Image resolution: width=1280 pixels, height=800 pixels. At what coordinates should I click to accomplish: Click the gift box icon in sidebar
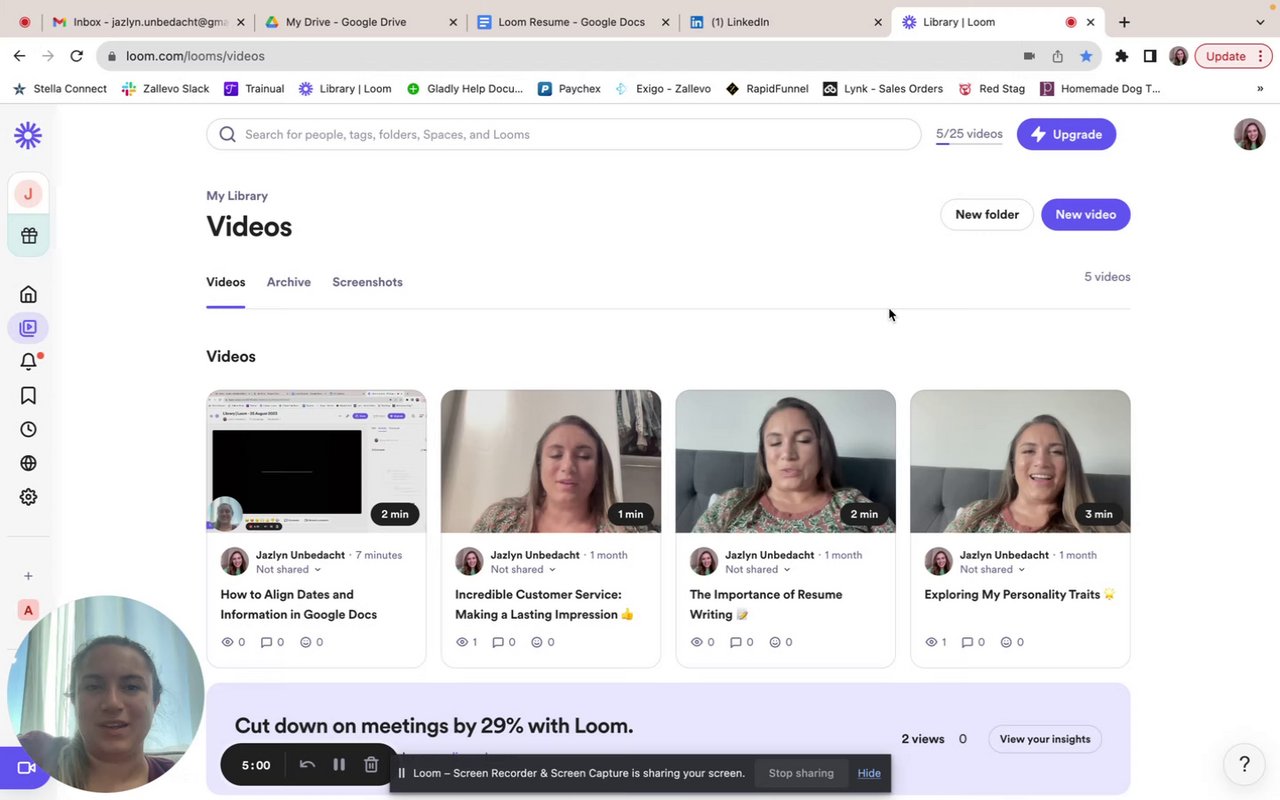(x=28, y=236)
